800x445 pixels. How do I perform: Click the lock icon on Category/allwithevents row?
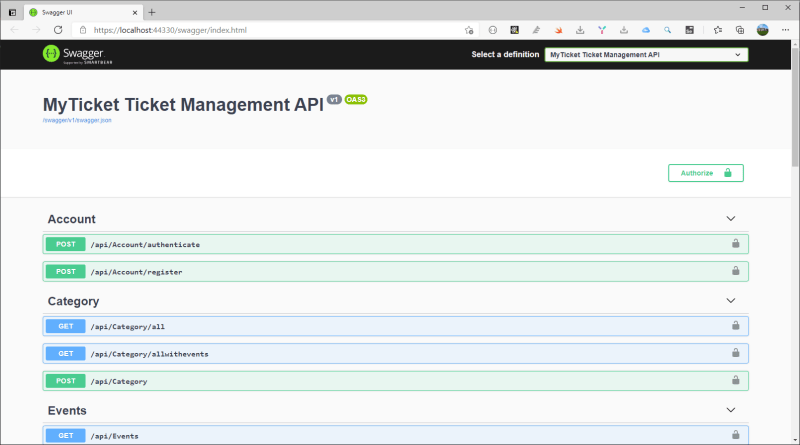(735, 353)
